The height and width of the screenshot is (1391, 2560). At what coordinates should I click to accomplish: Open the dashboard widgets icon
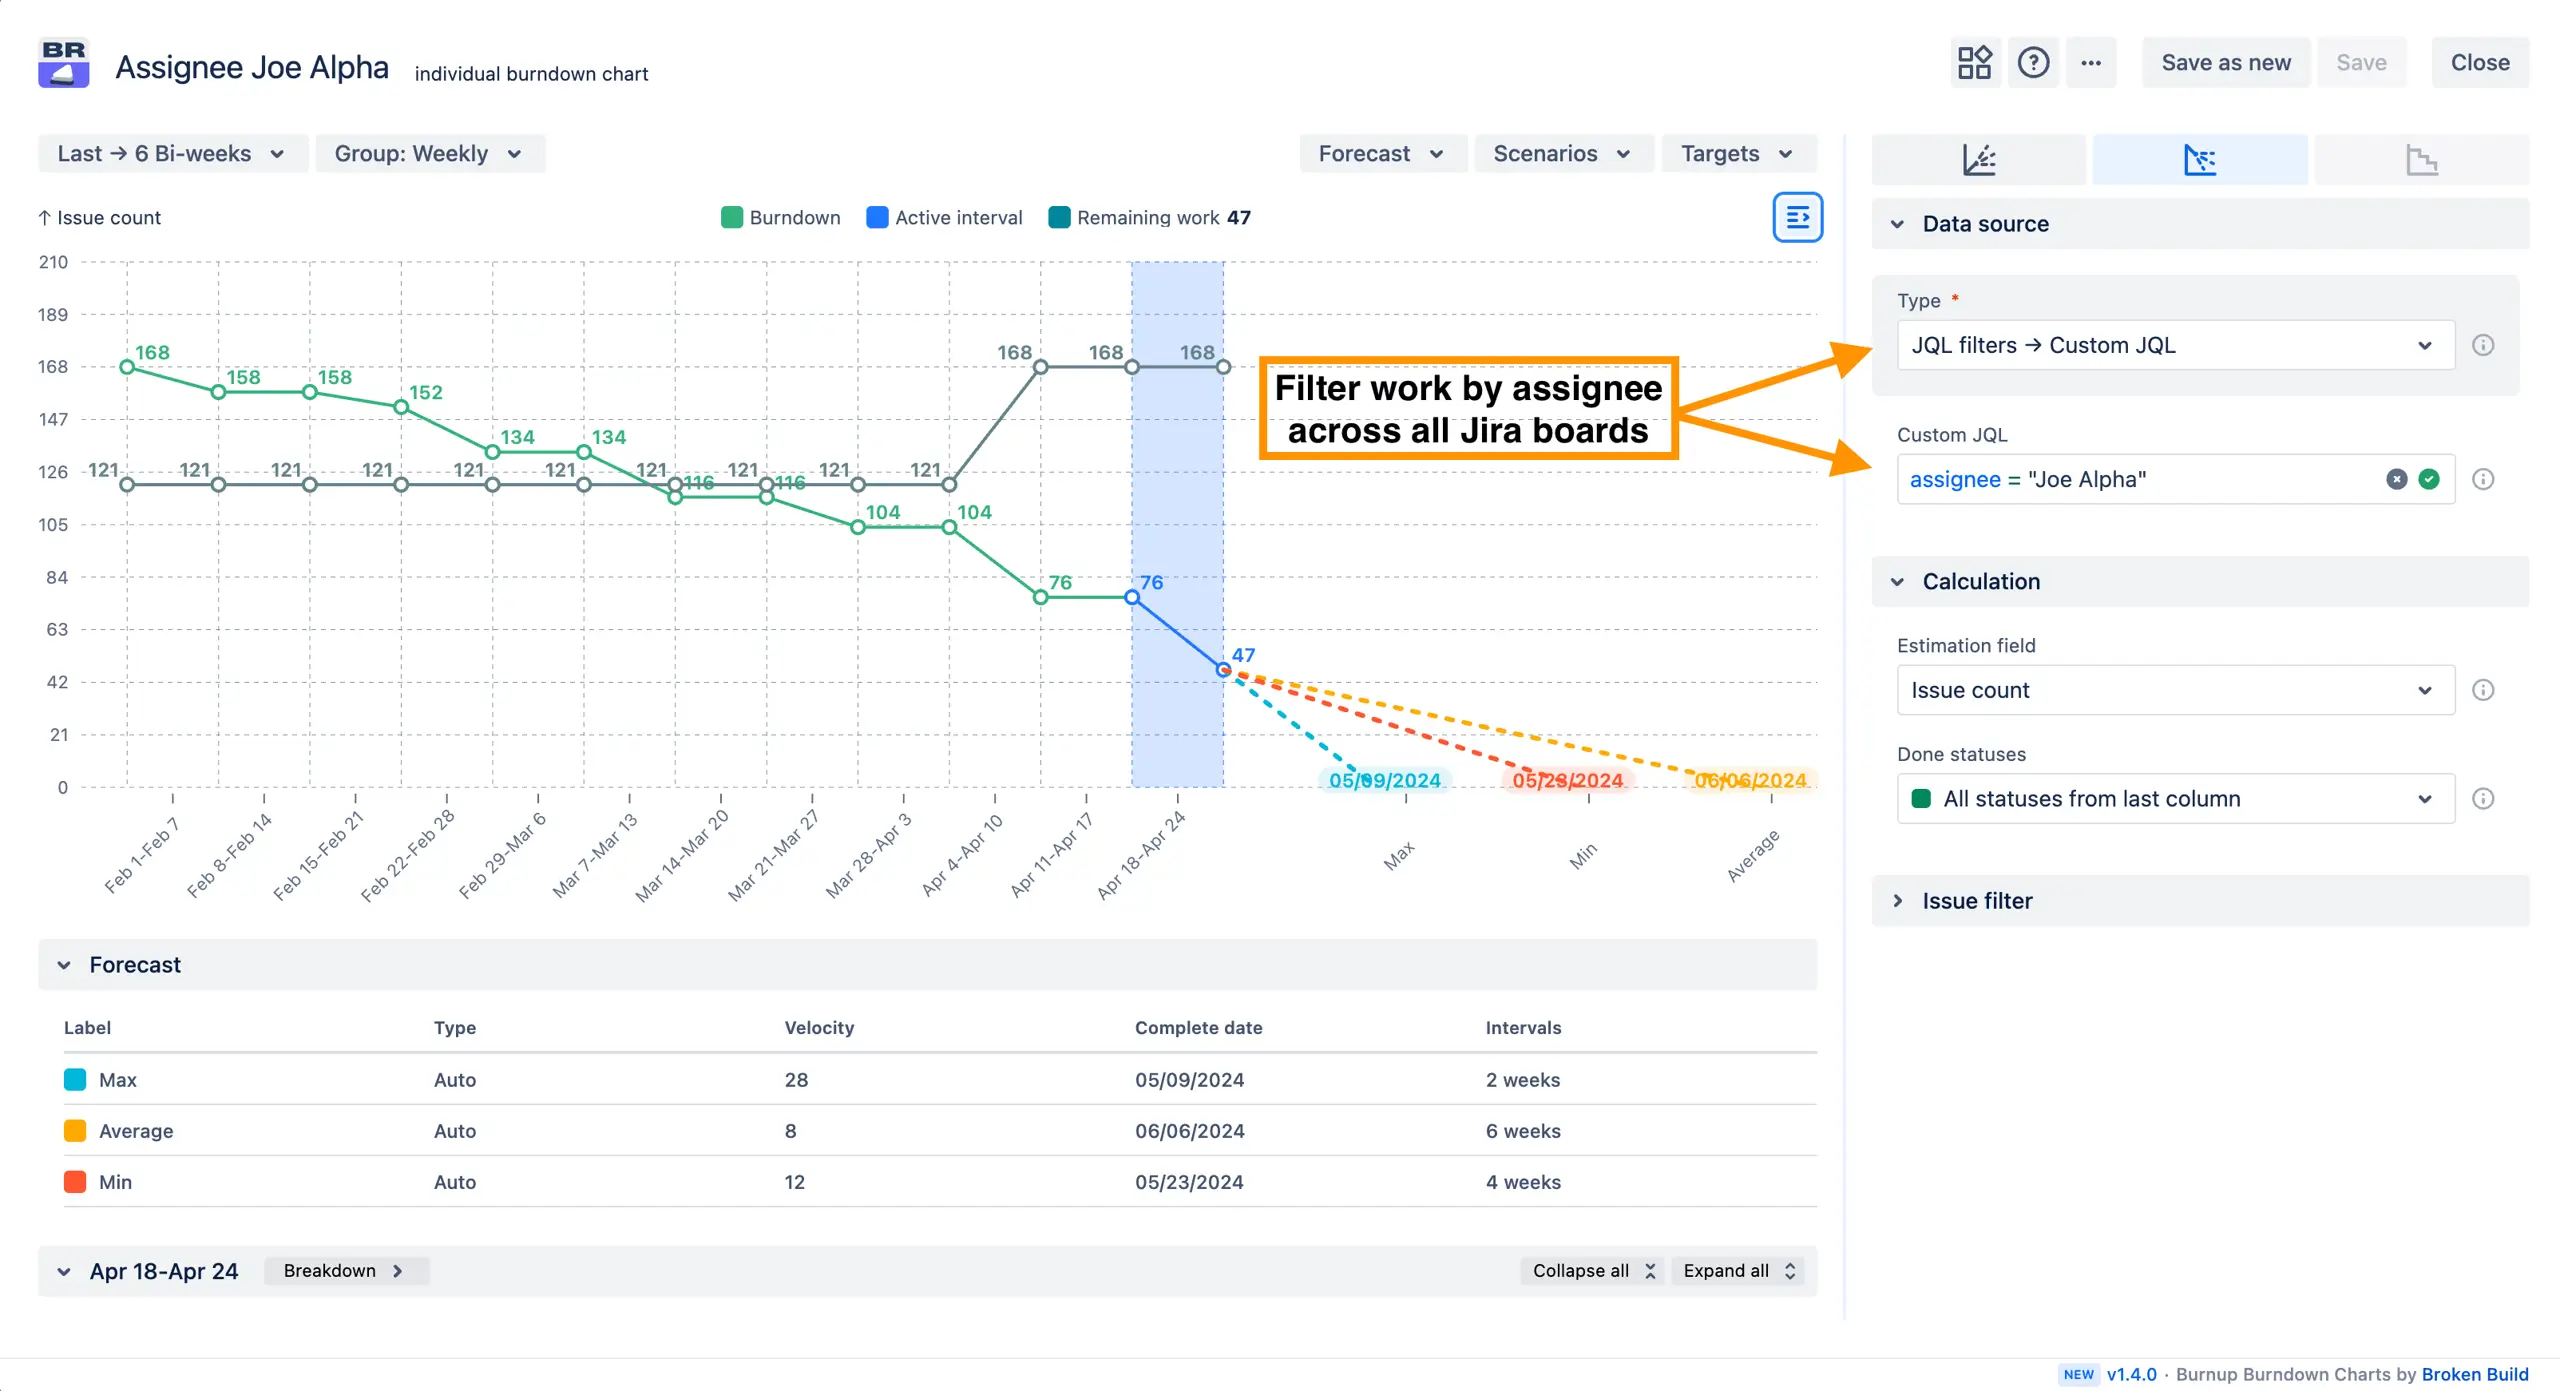pos(1974,63)
